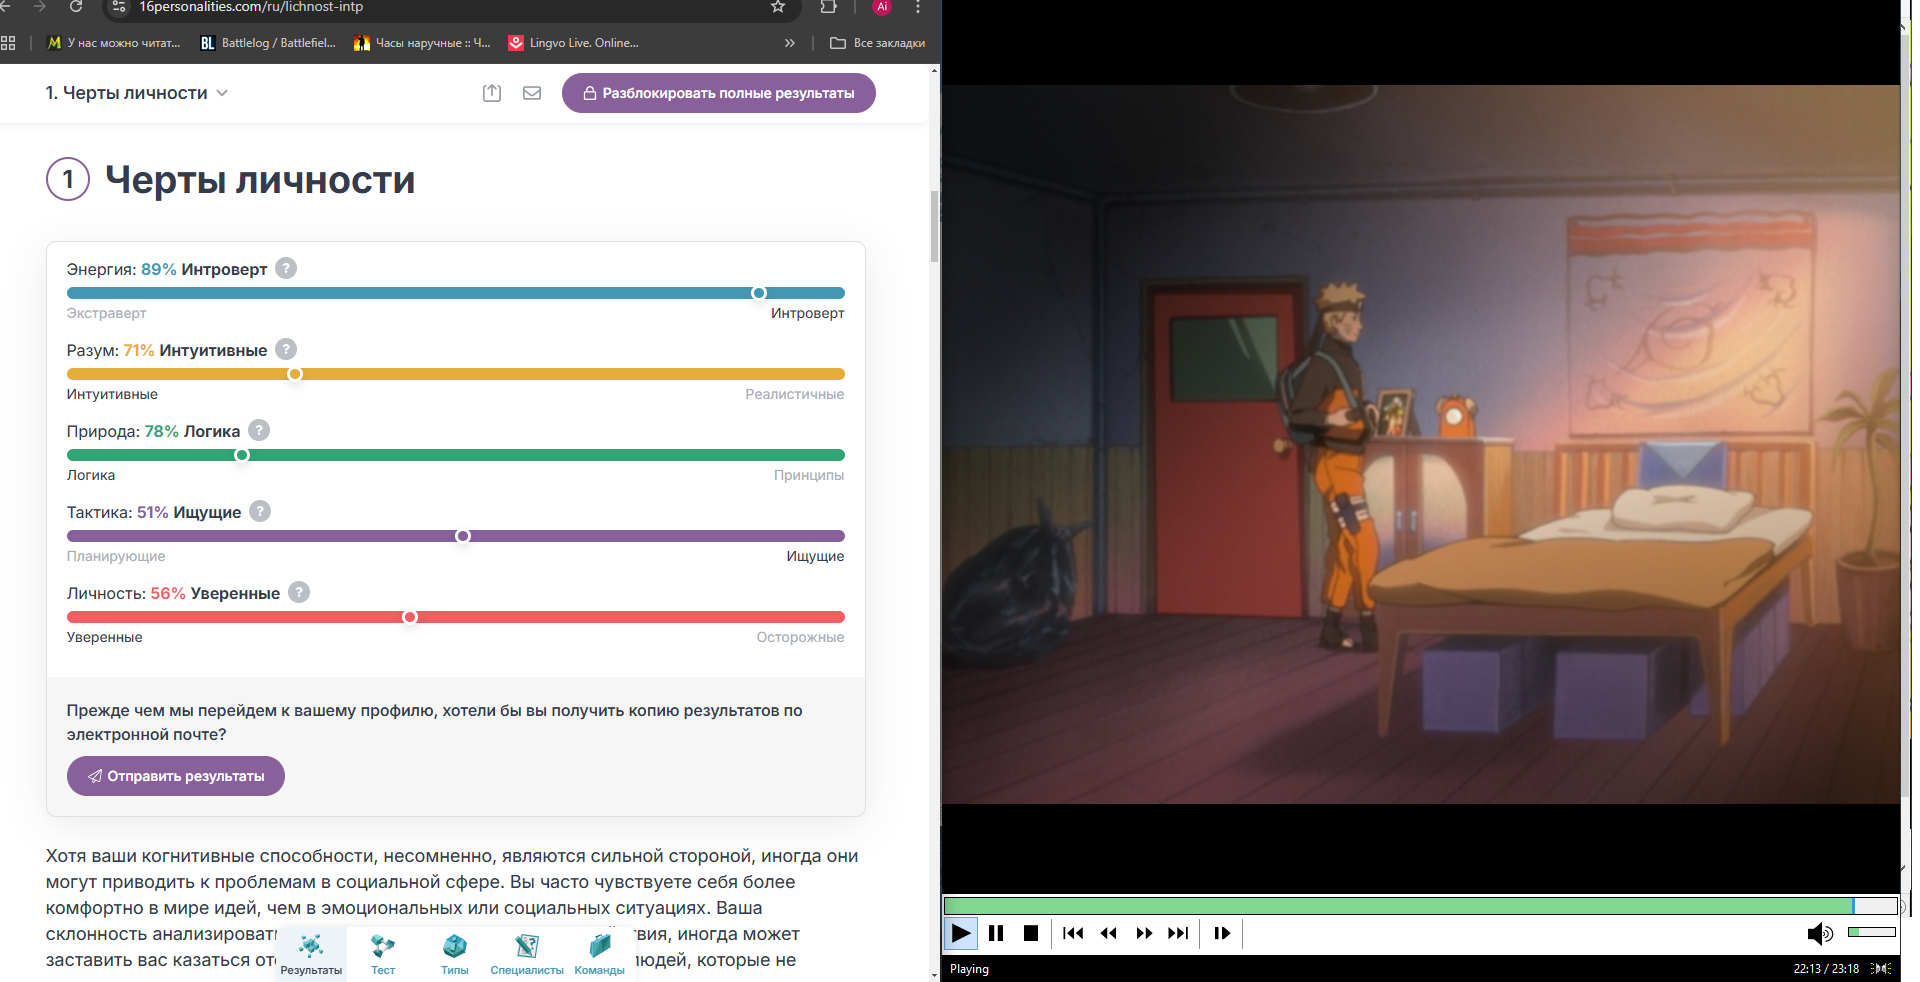Screen dimensions: 1920x982
Task: Skip to previous file in media player
Action: 1073,933
